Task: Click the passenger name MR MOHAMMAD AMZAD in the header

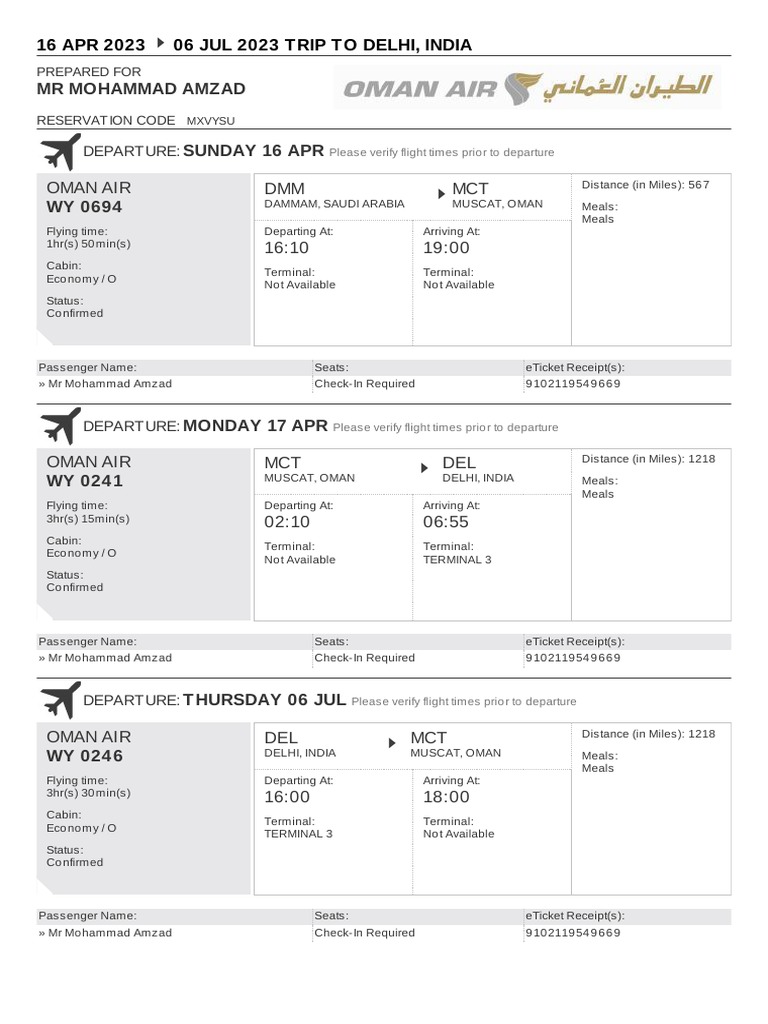Action: 141,89
